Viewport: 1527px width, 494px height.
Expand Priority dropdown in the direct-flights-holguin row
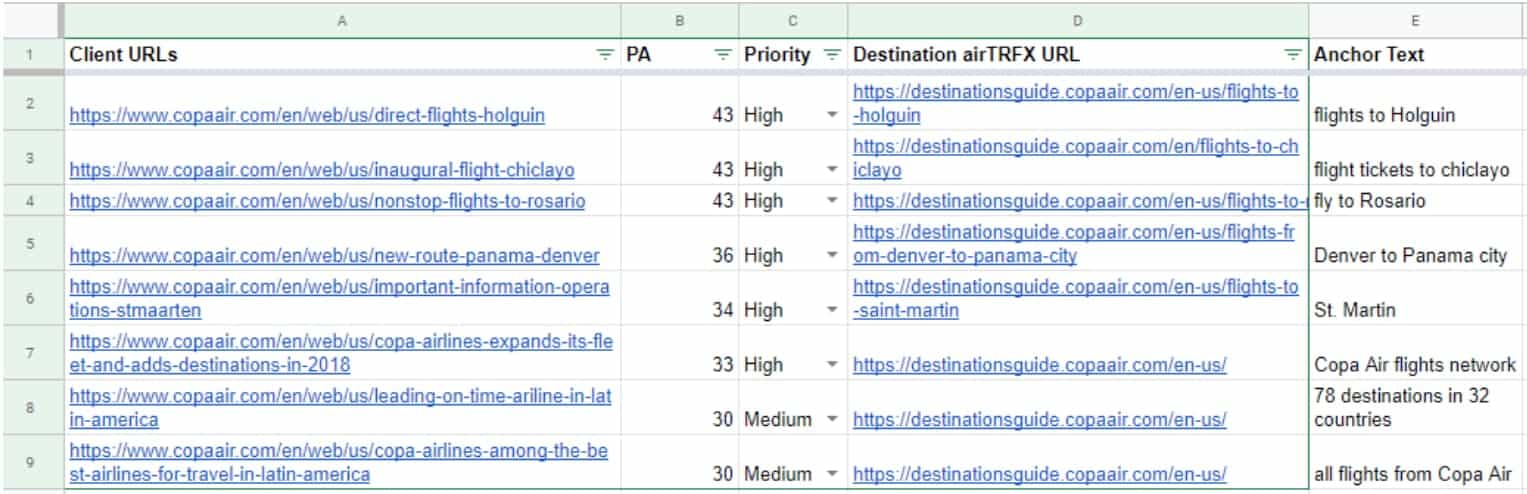[832, 116]
